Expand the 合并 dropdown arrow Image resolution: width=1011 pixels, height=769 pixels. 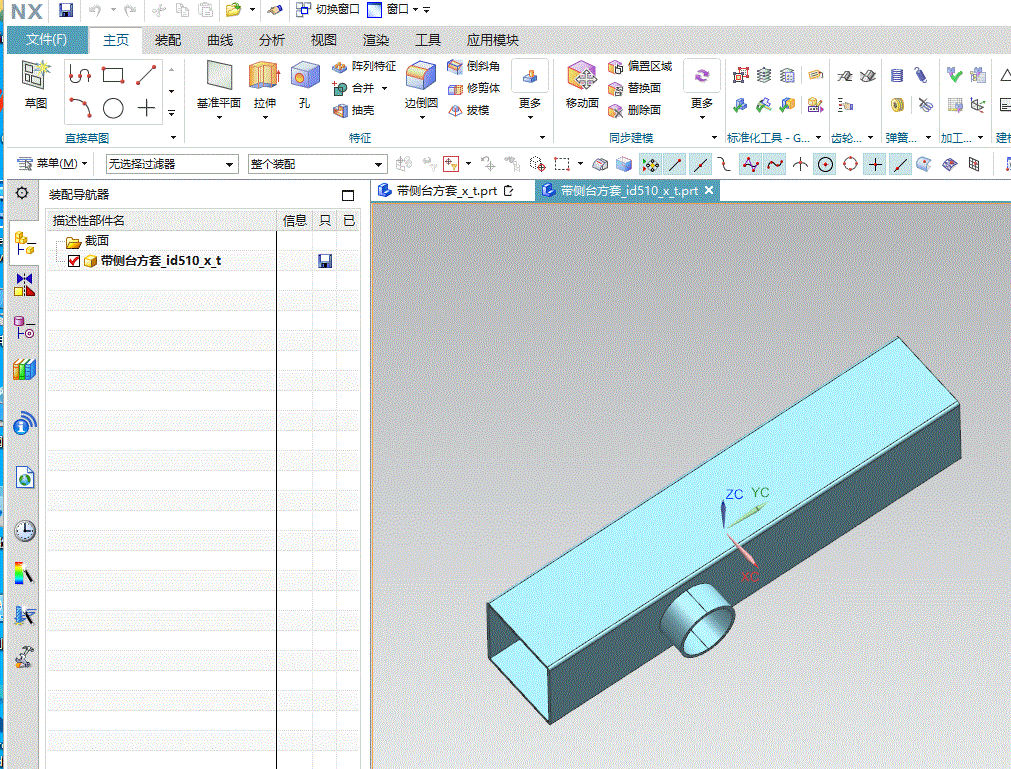tap(385, 88)
